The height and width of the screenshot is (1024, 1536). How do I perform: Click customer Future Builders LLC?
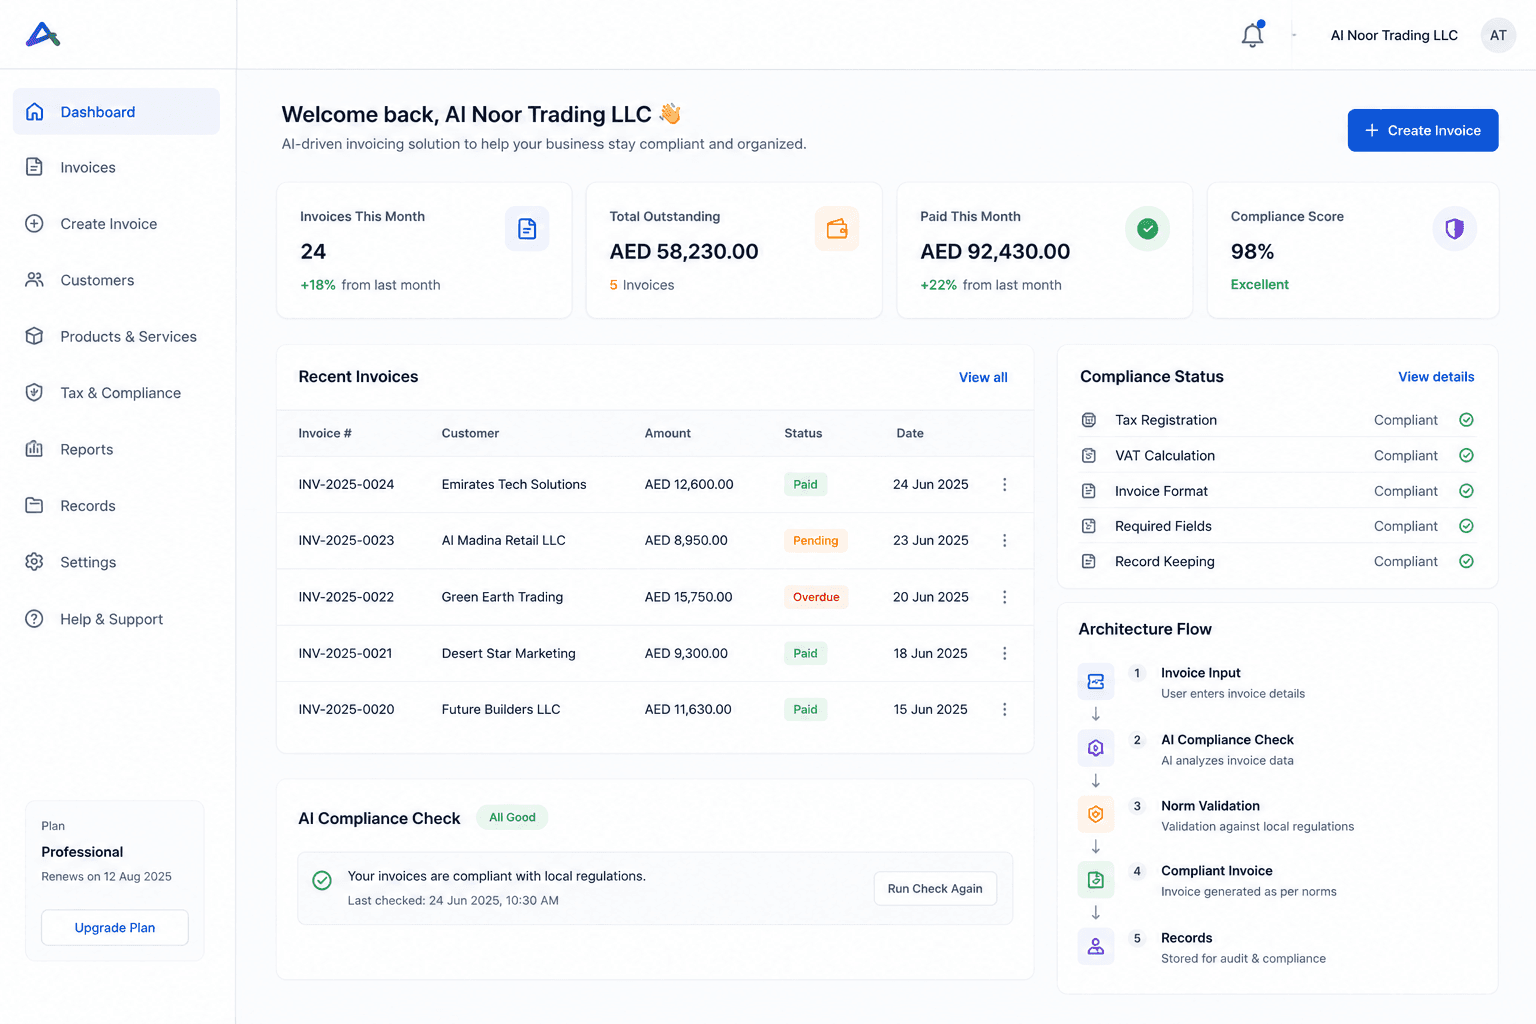tap(501, 709)
